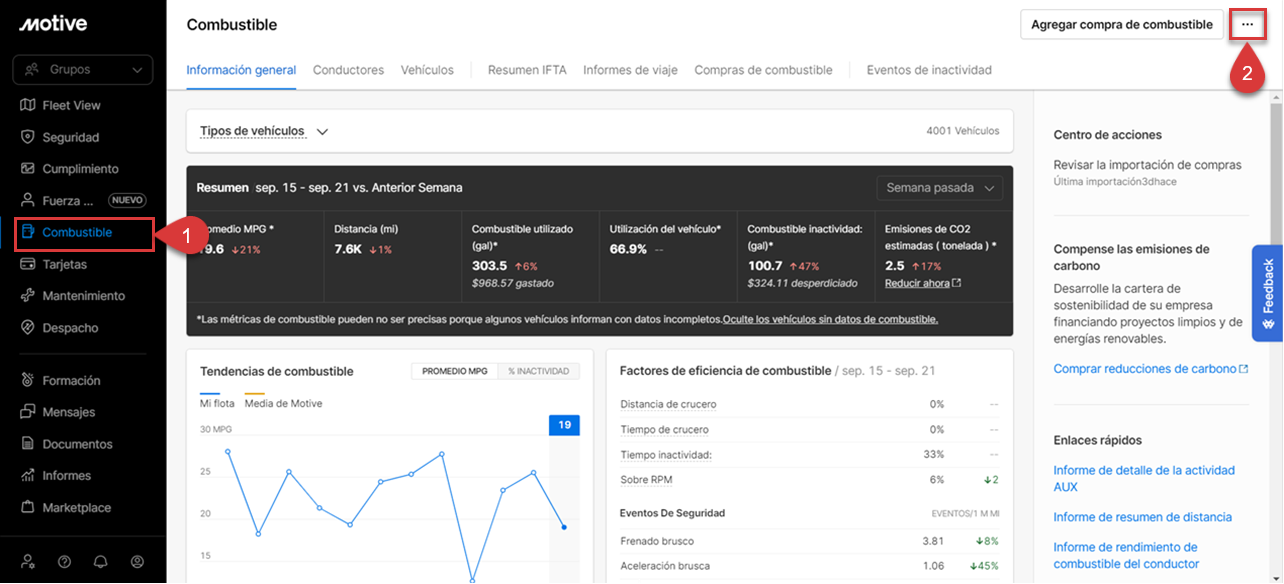
Task: Open Compras de combustible tab
Action: click(763, 70)
